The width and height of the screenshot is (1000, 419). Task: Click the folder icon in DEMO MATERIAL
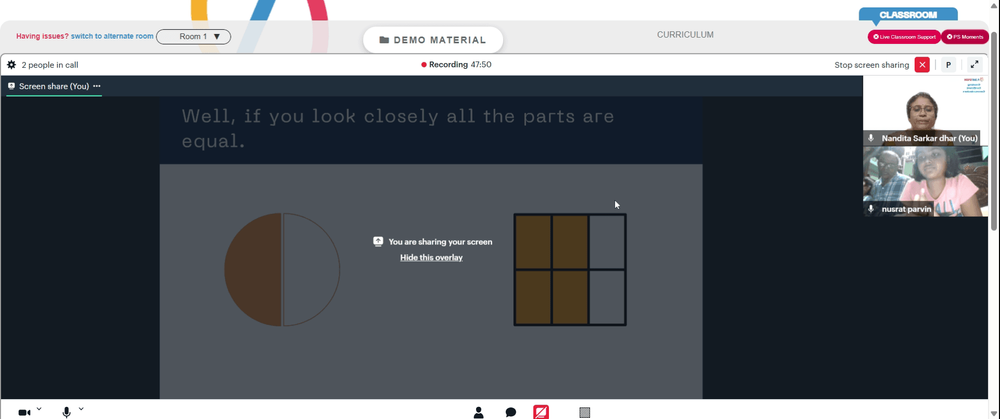tap(384, 40)
